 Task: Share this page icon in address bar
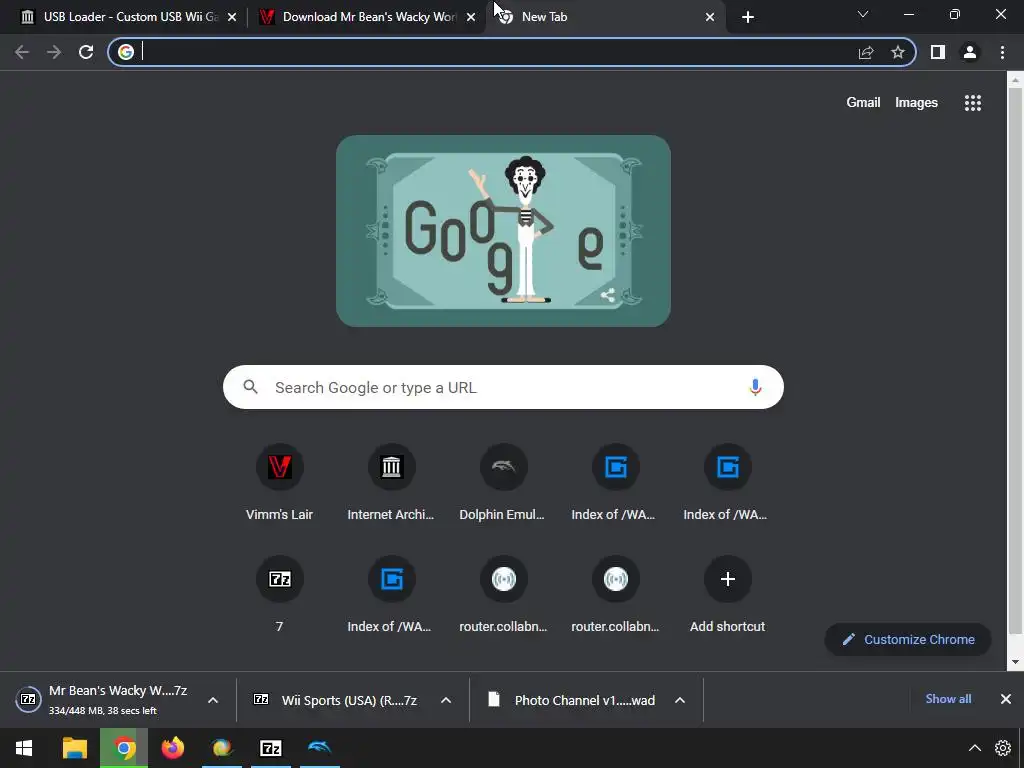(866, 52)
